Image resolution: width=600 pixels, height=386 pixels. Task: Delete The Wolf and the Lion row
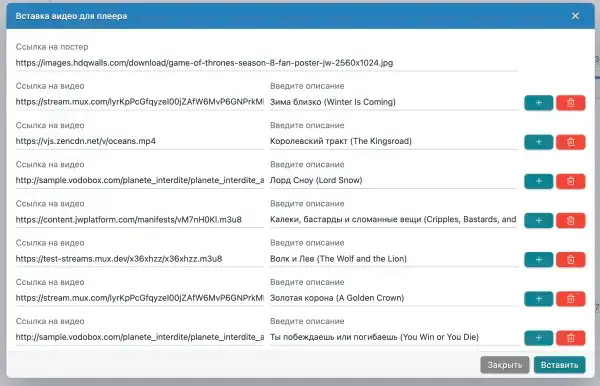571,259
